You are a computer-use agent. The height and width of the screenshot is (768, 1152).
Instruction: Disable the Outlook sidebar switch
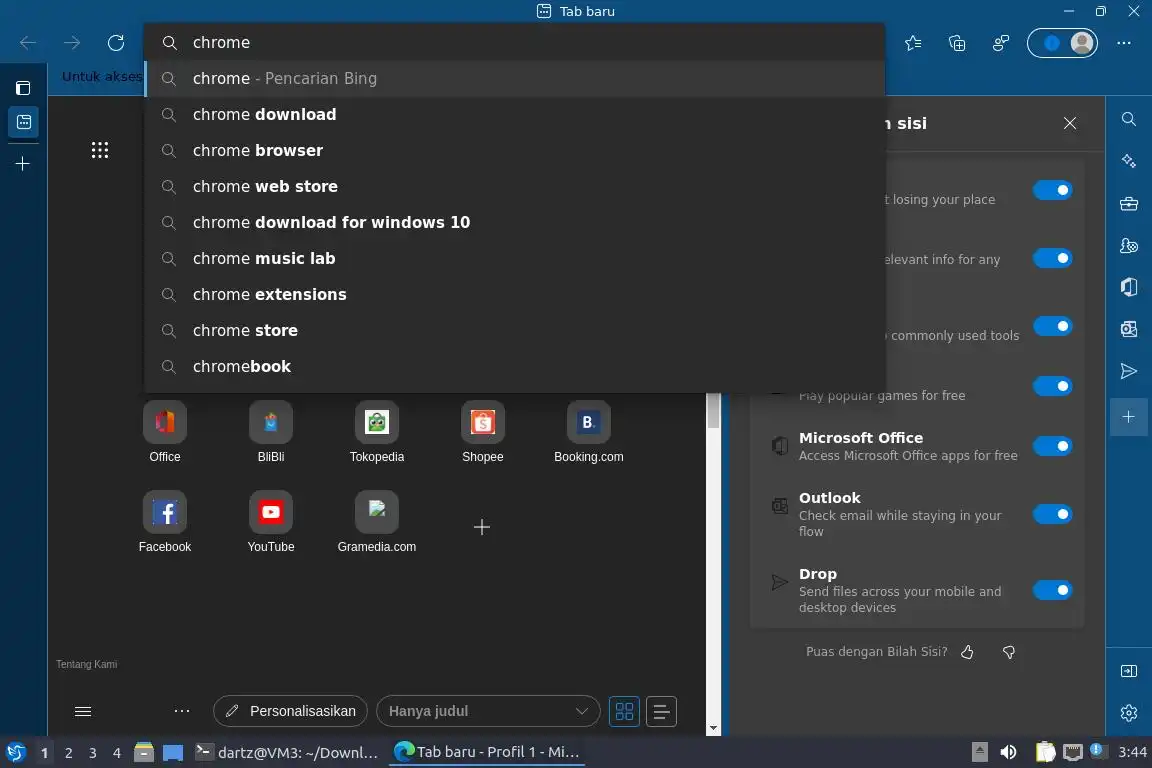click(x=1052, y=514)
